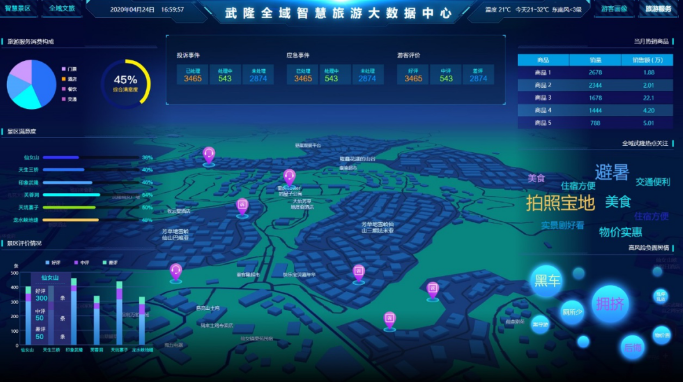Click the 黑车 bubble
Viewport: 683px width, 382px height.
coord(547,281)
